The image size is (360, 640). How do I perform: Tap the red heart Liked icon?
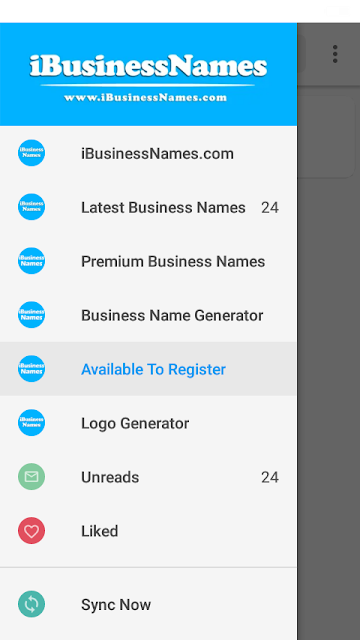[x=31, y=531]
